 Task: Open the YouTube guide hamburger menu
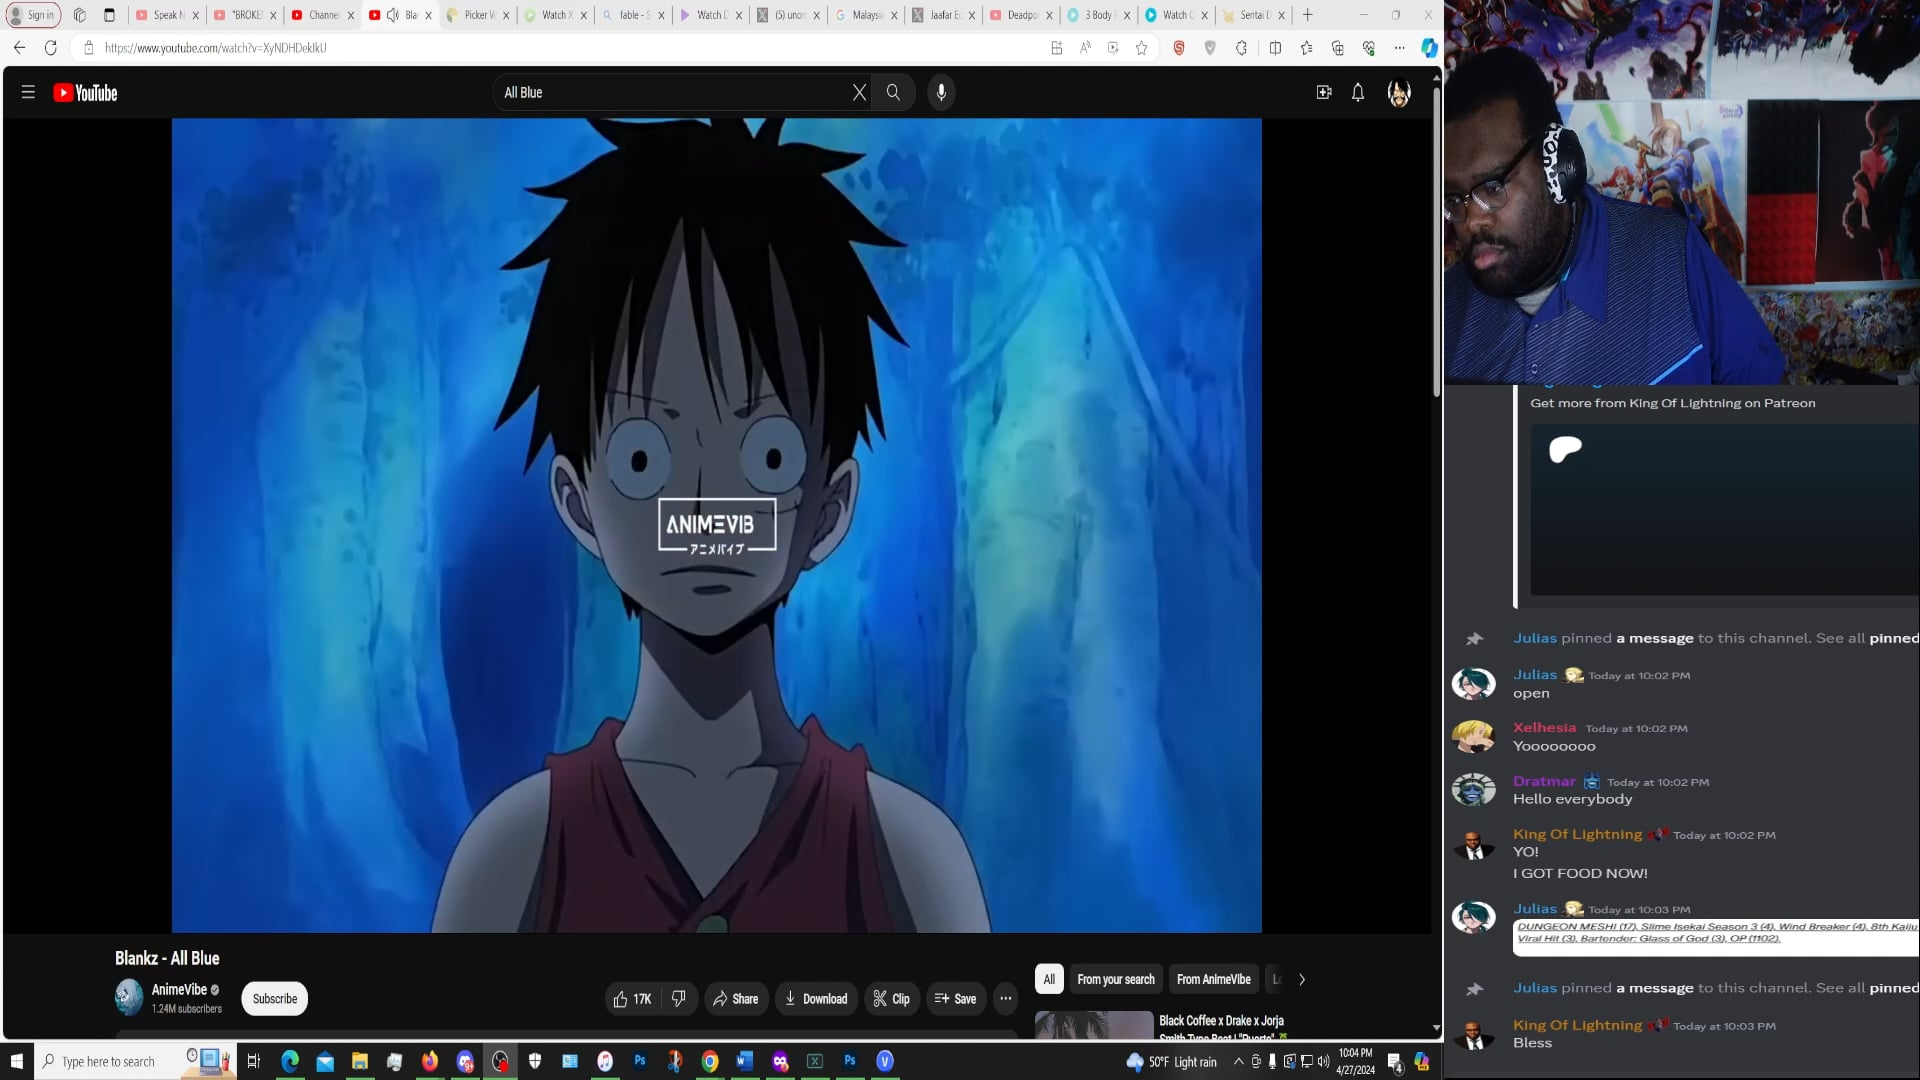[28, 92]
